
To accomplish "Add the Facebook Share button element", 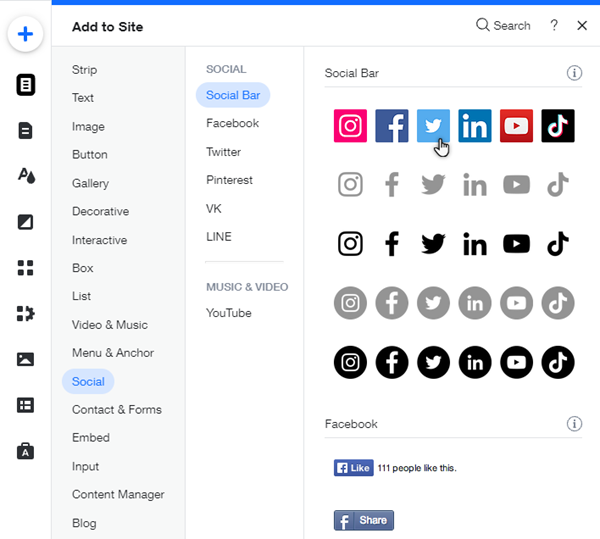I will pyautogui.click(x=364, y=520).
